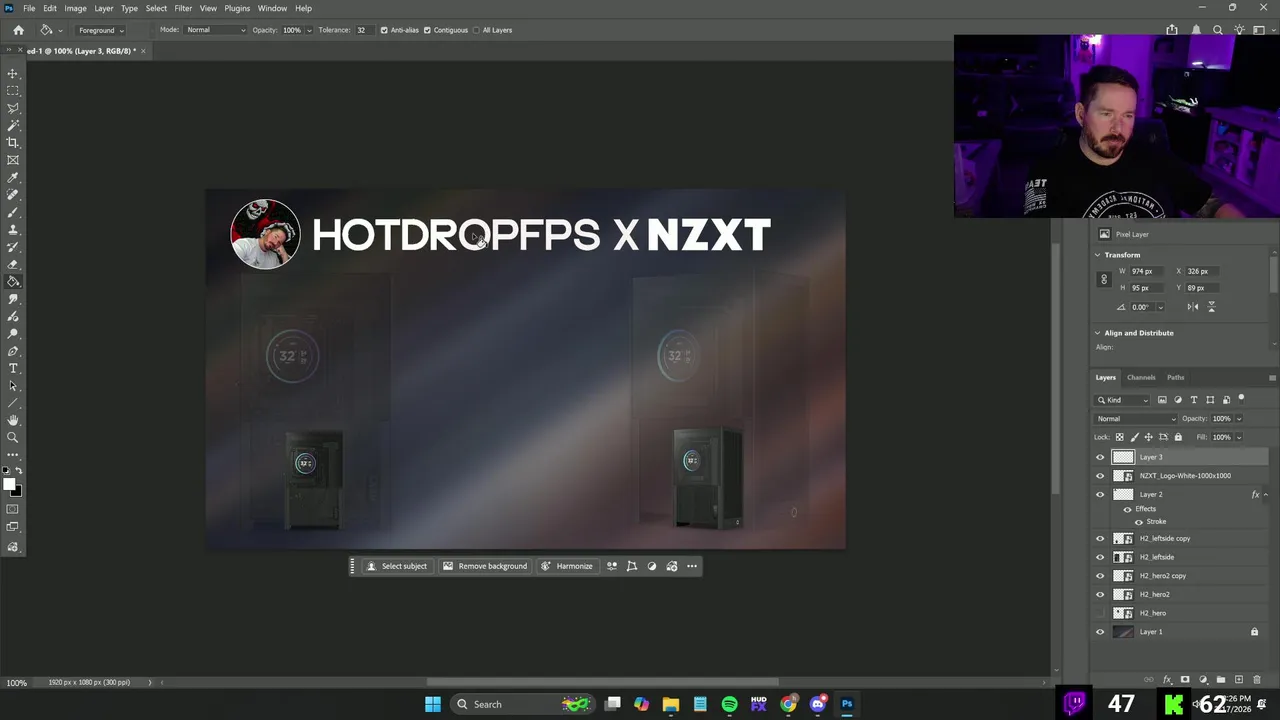Screen dimensions: 1280x720
Task: Collapse Layer 2 effects list
Action: (1265, 494)
